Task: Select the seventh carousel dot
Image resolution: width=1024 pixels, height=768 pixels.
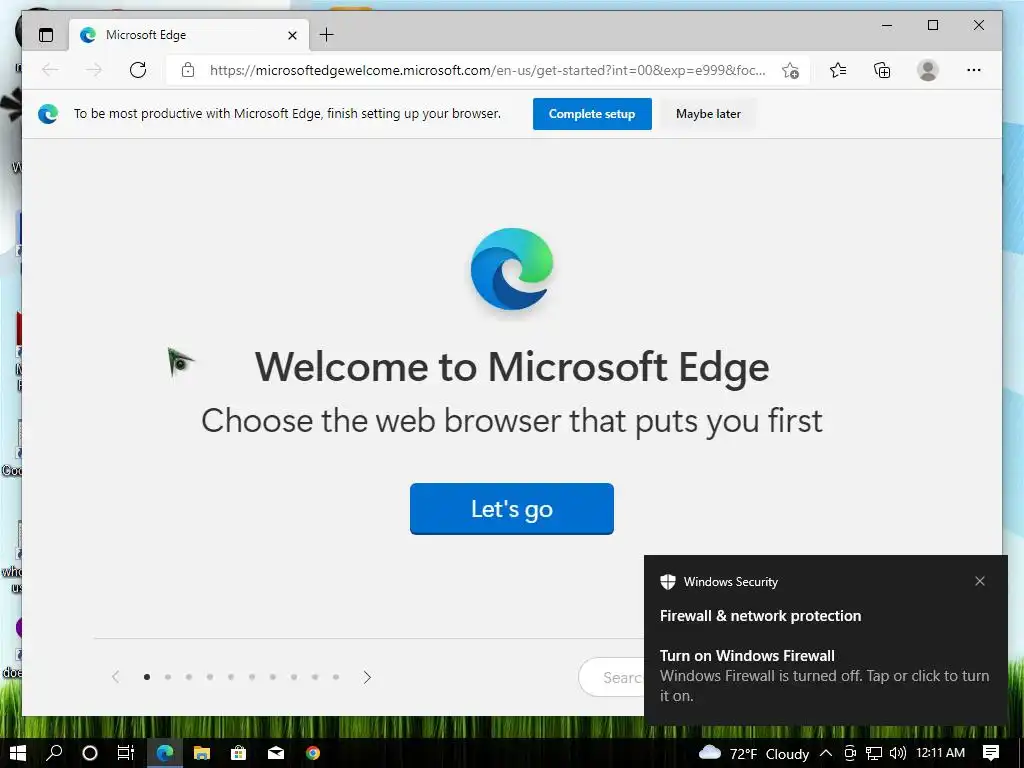Action: [272, 677]
